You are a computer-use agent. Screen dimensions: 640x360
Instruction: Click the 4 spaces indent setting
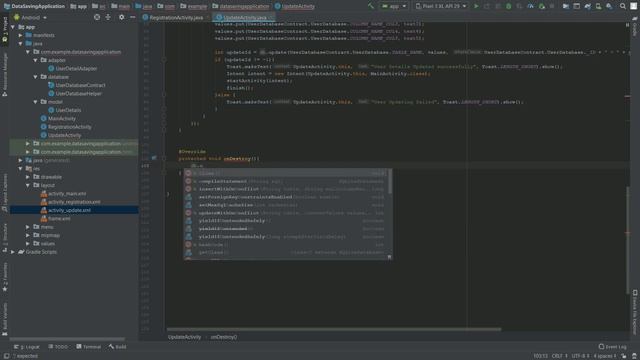[x=604, y=356]
